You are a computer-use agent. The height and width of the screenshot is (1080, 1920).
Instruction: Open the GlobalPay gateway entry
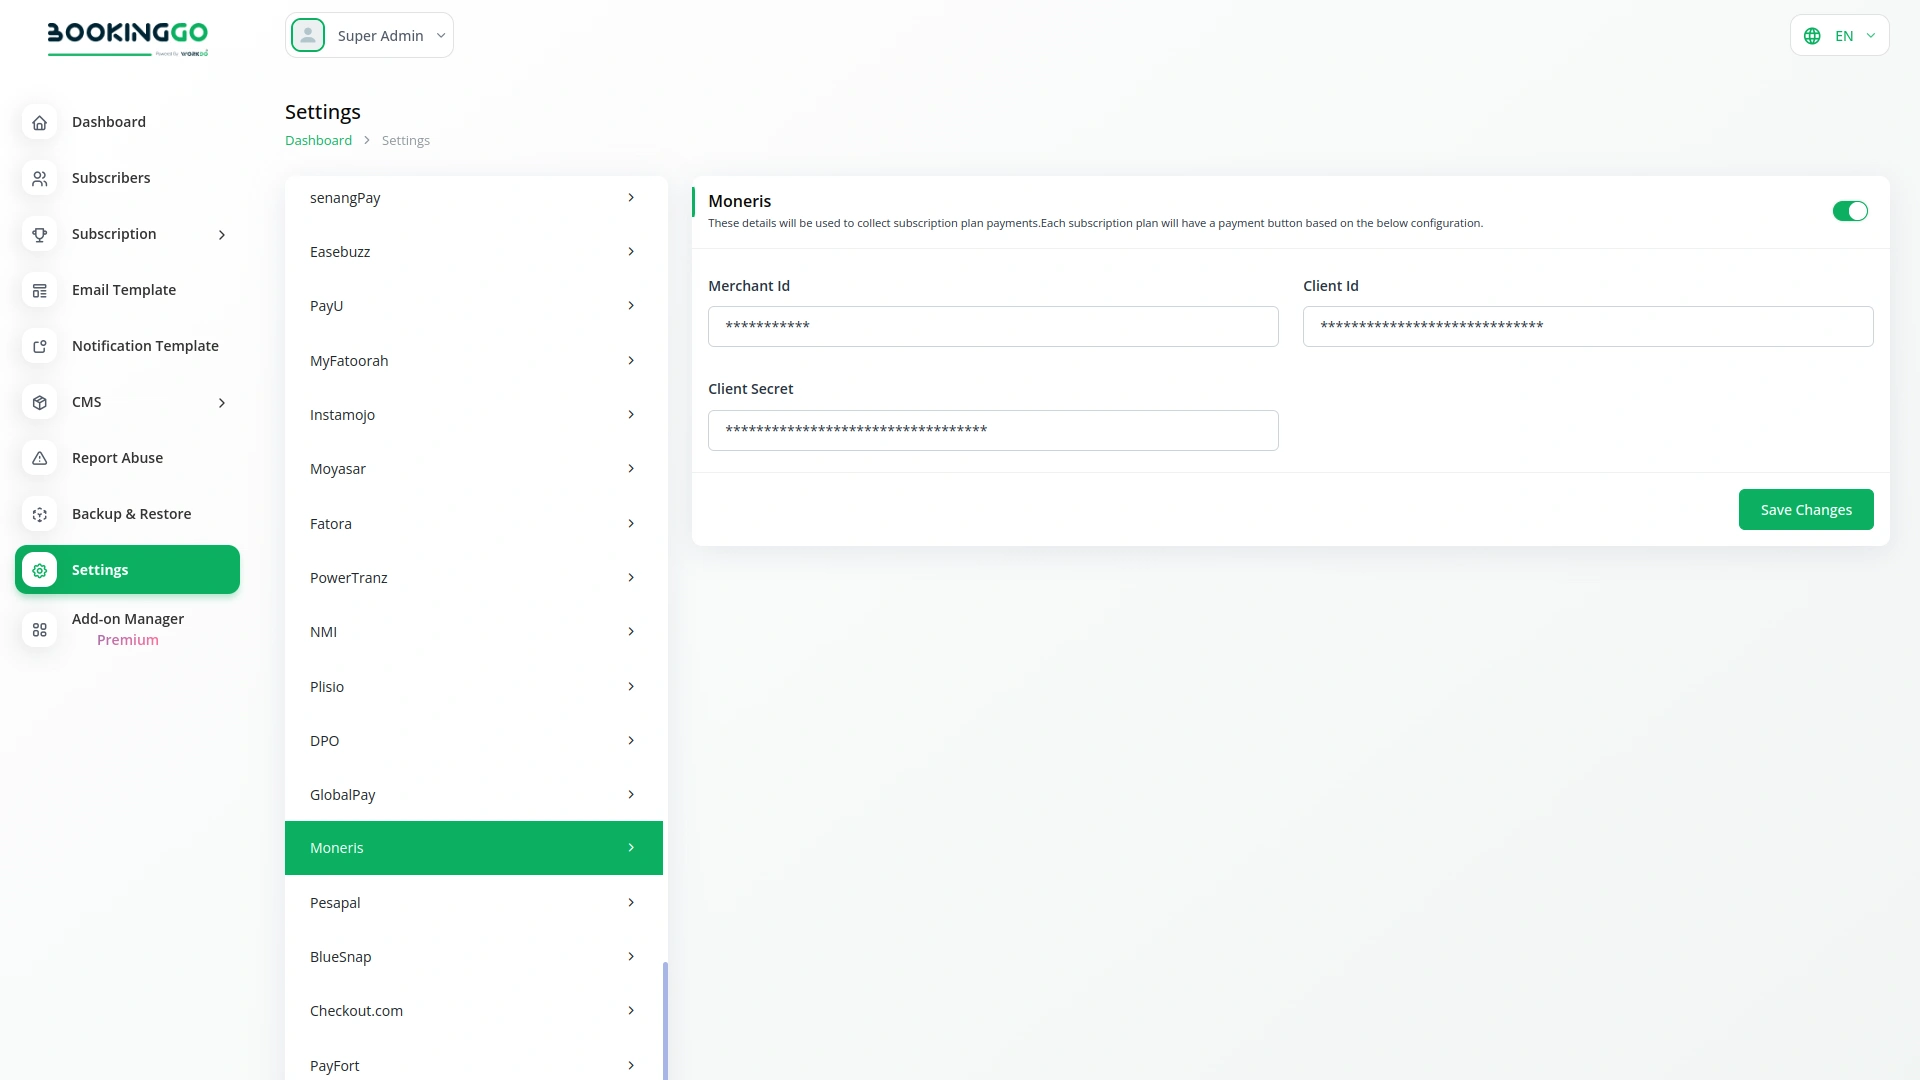click(473, 794)
